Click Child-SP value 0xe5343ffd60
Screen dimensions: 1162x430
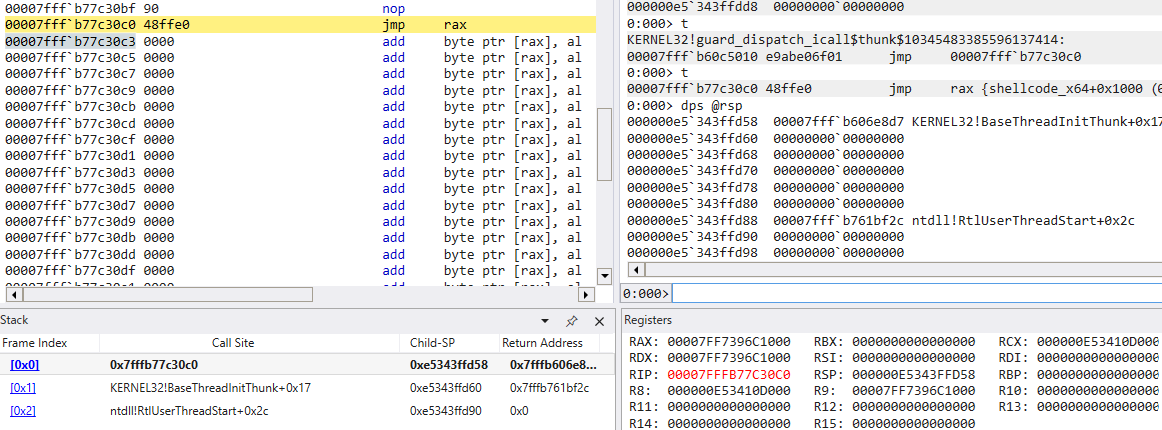pos(446,388)
